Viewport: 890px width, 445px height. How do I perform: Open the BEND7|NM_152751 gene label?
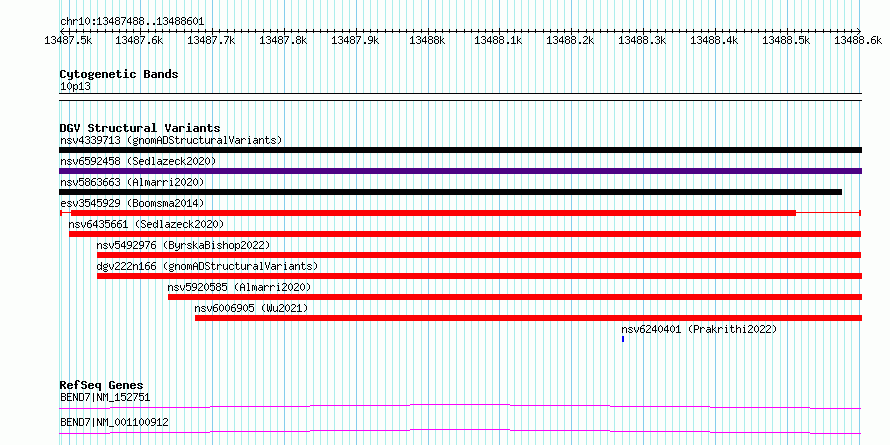pyautogui.click(x=104, y=397)
